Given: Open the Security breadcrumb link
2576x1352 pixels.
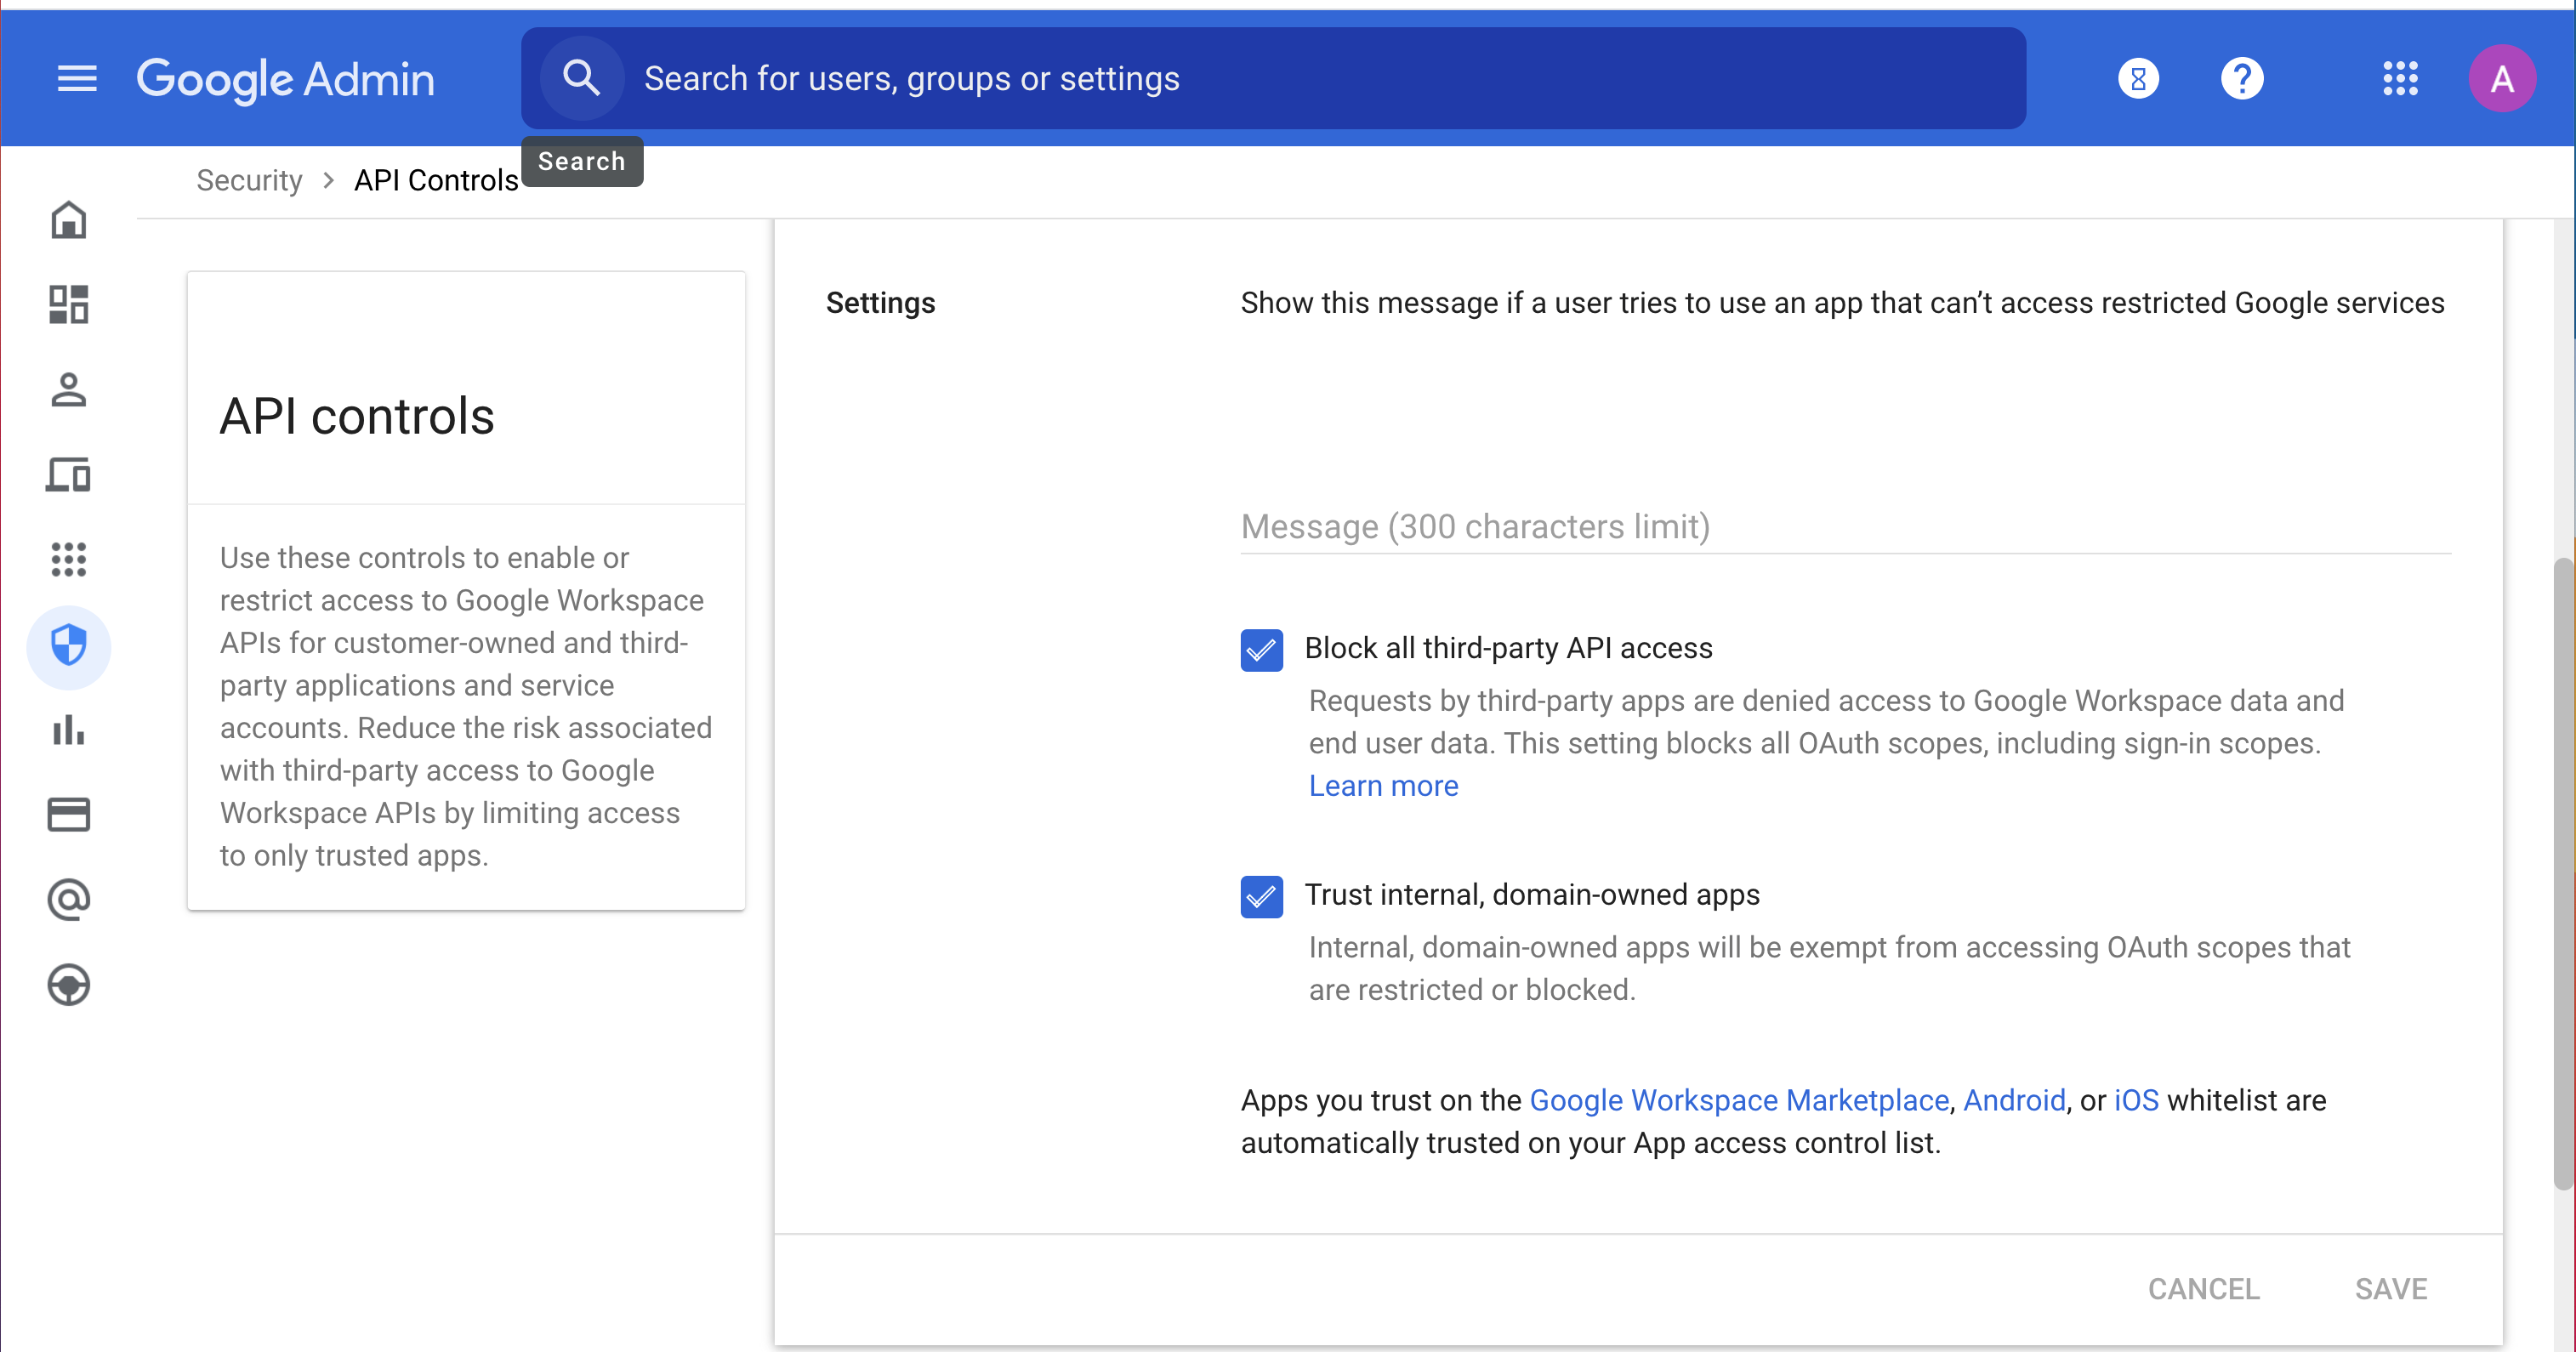Looking at the screenshot, I should coord(248,180).
